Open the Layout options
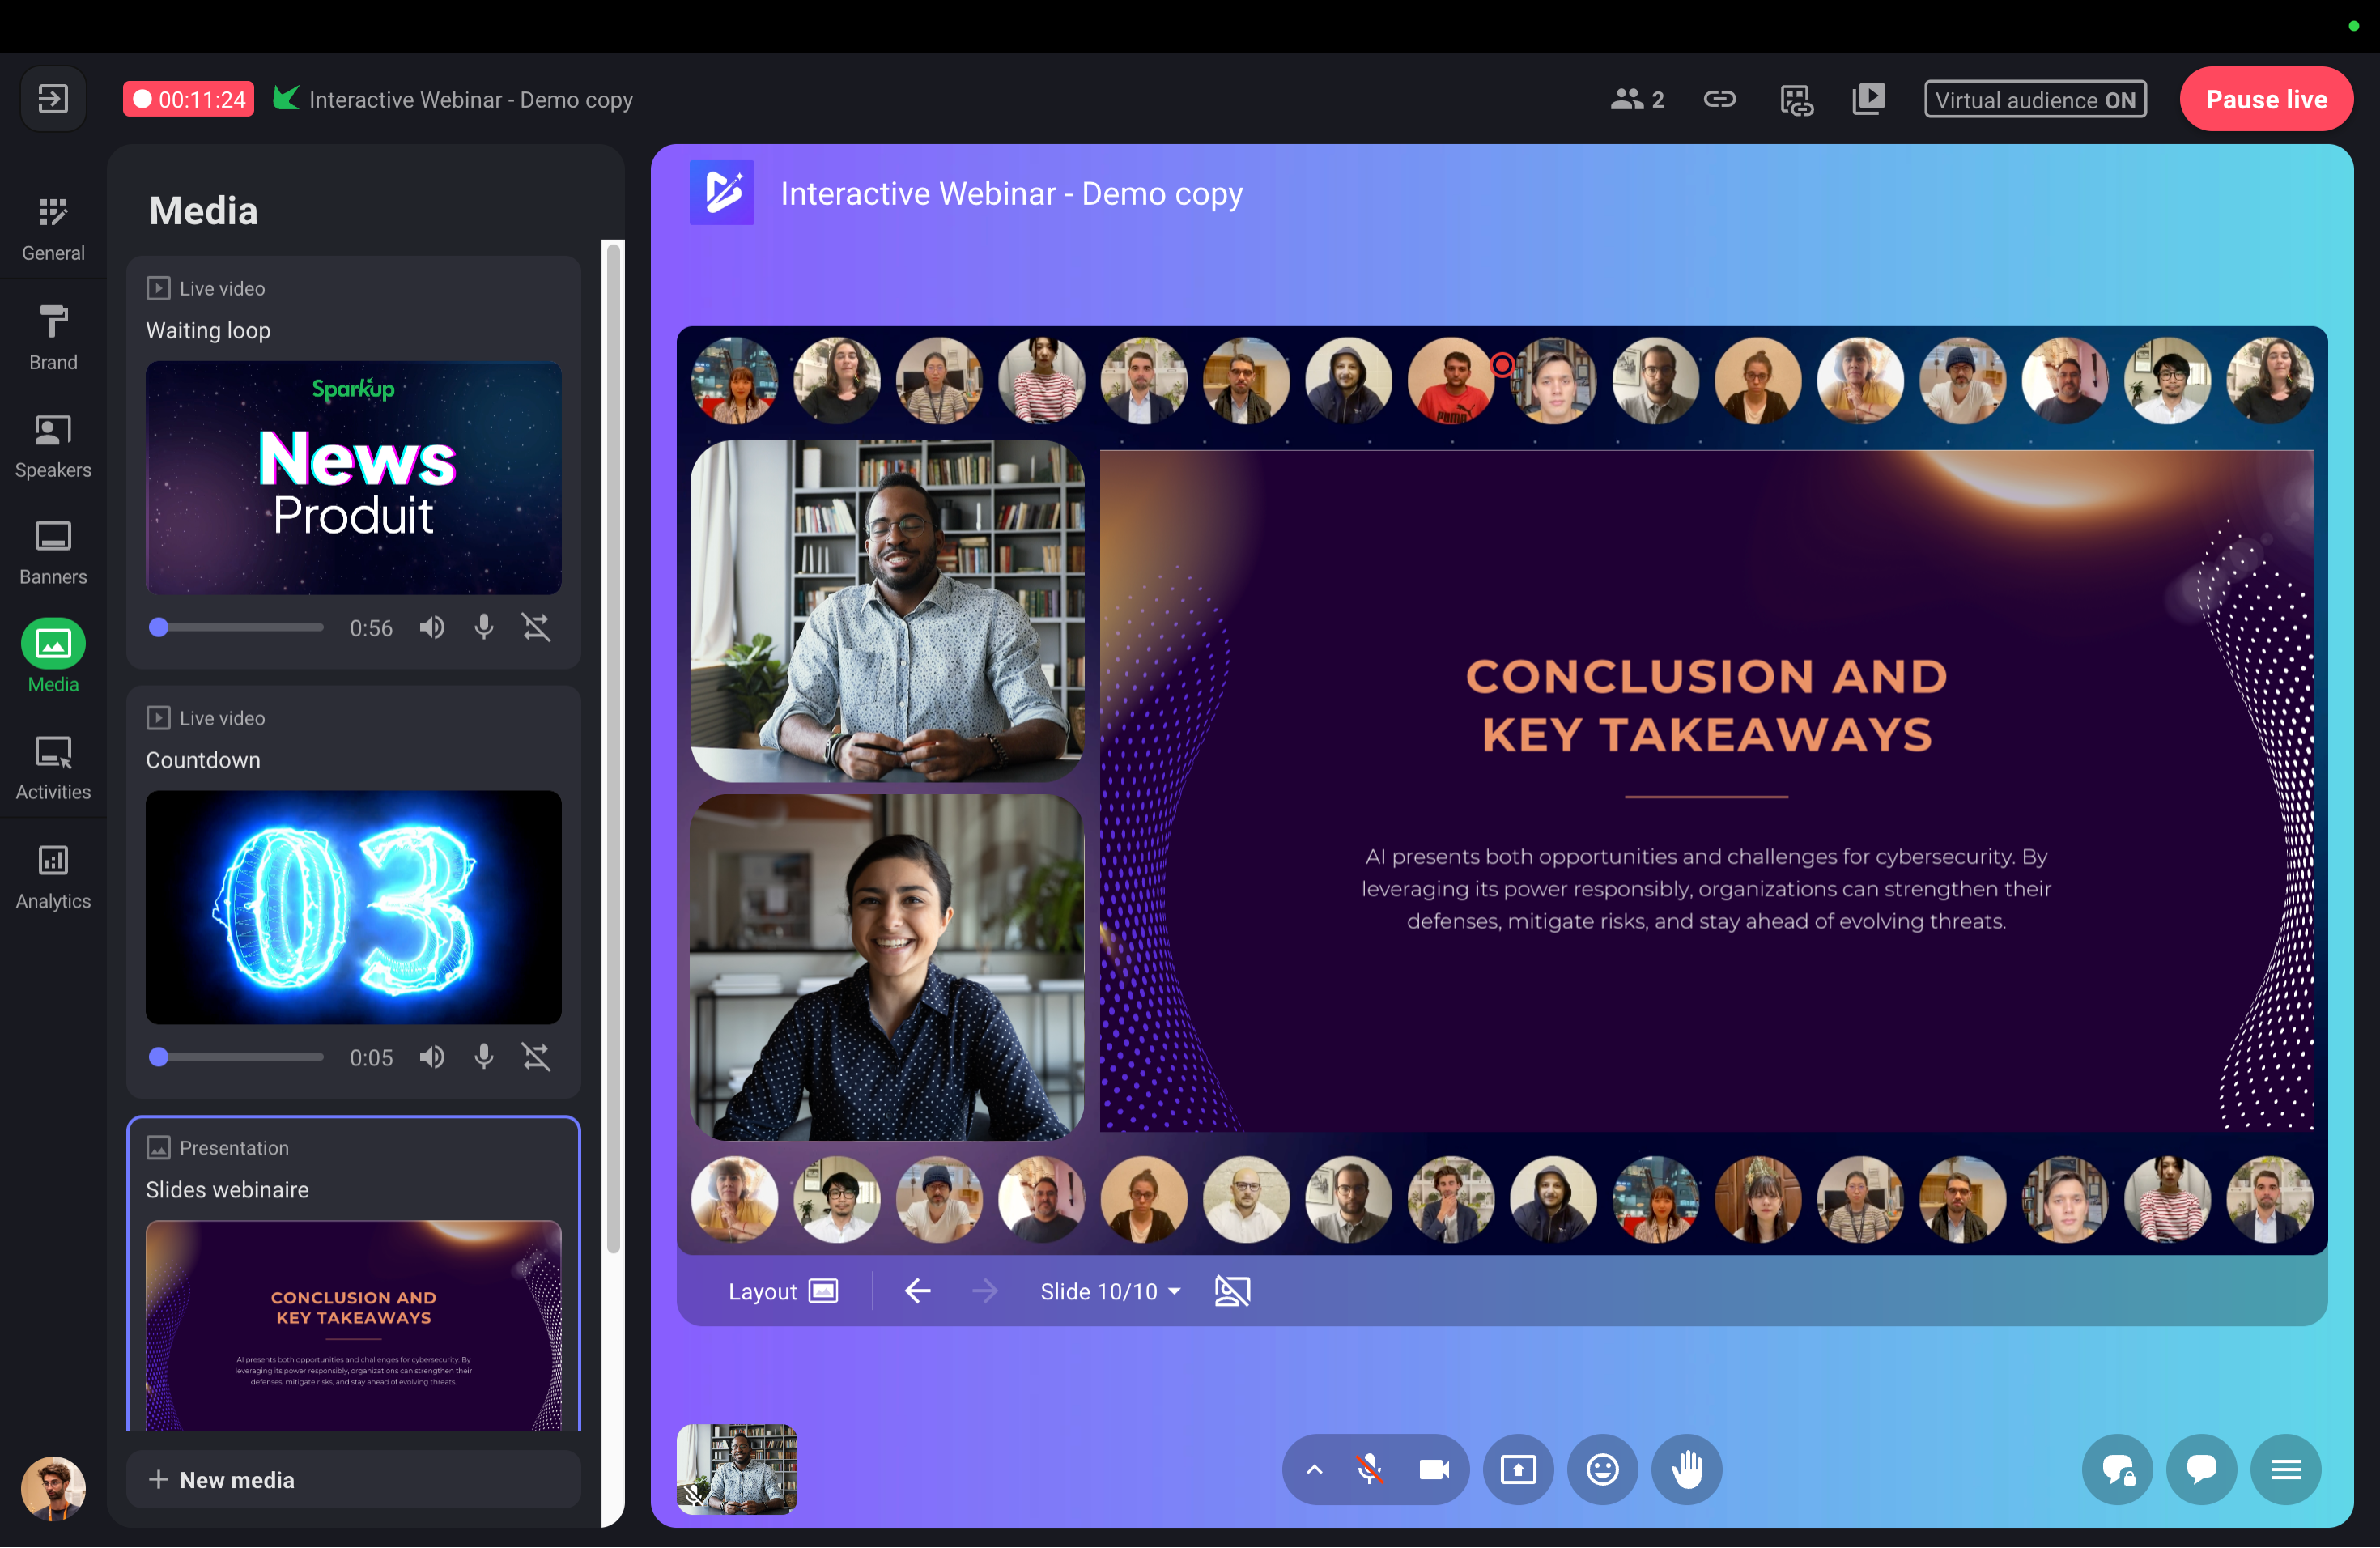Image resolution: width=2380 pixels, height=1548 pixels. (x=782, y=1292)
